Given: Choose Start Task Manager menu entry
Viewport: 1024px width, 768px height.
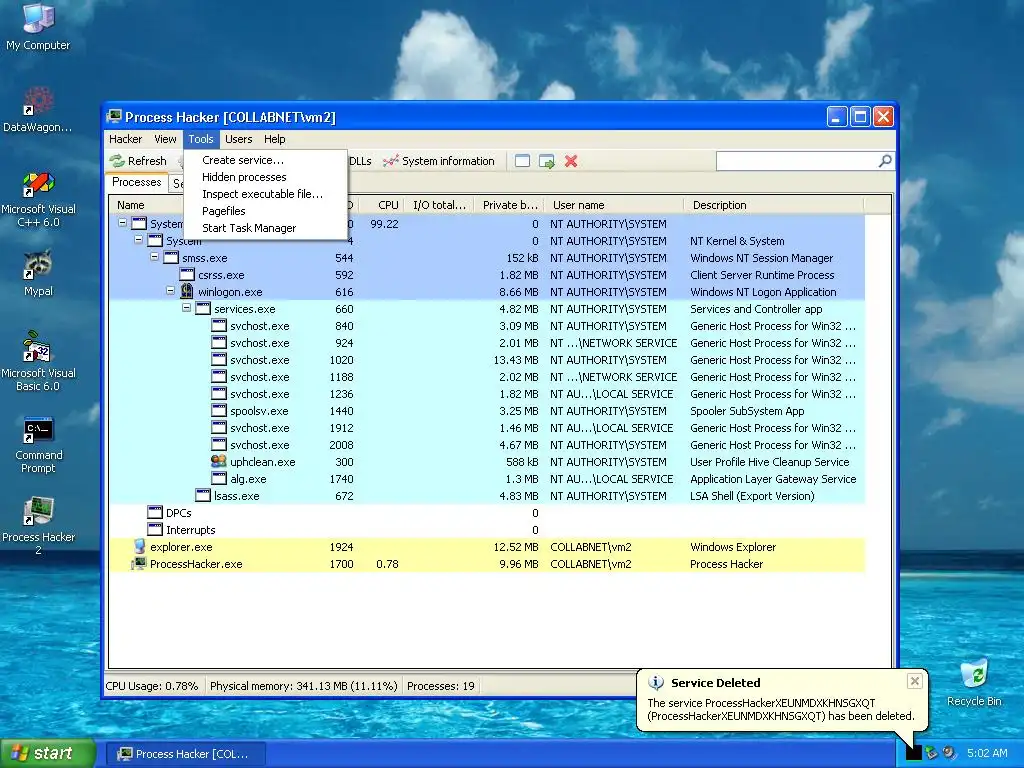Looking at the screenshot, I should [x=265, y=228].
